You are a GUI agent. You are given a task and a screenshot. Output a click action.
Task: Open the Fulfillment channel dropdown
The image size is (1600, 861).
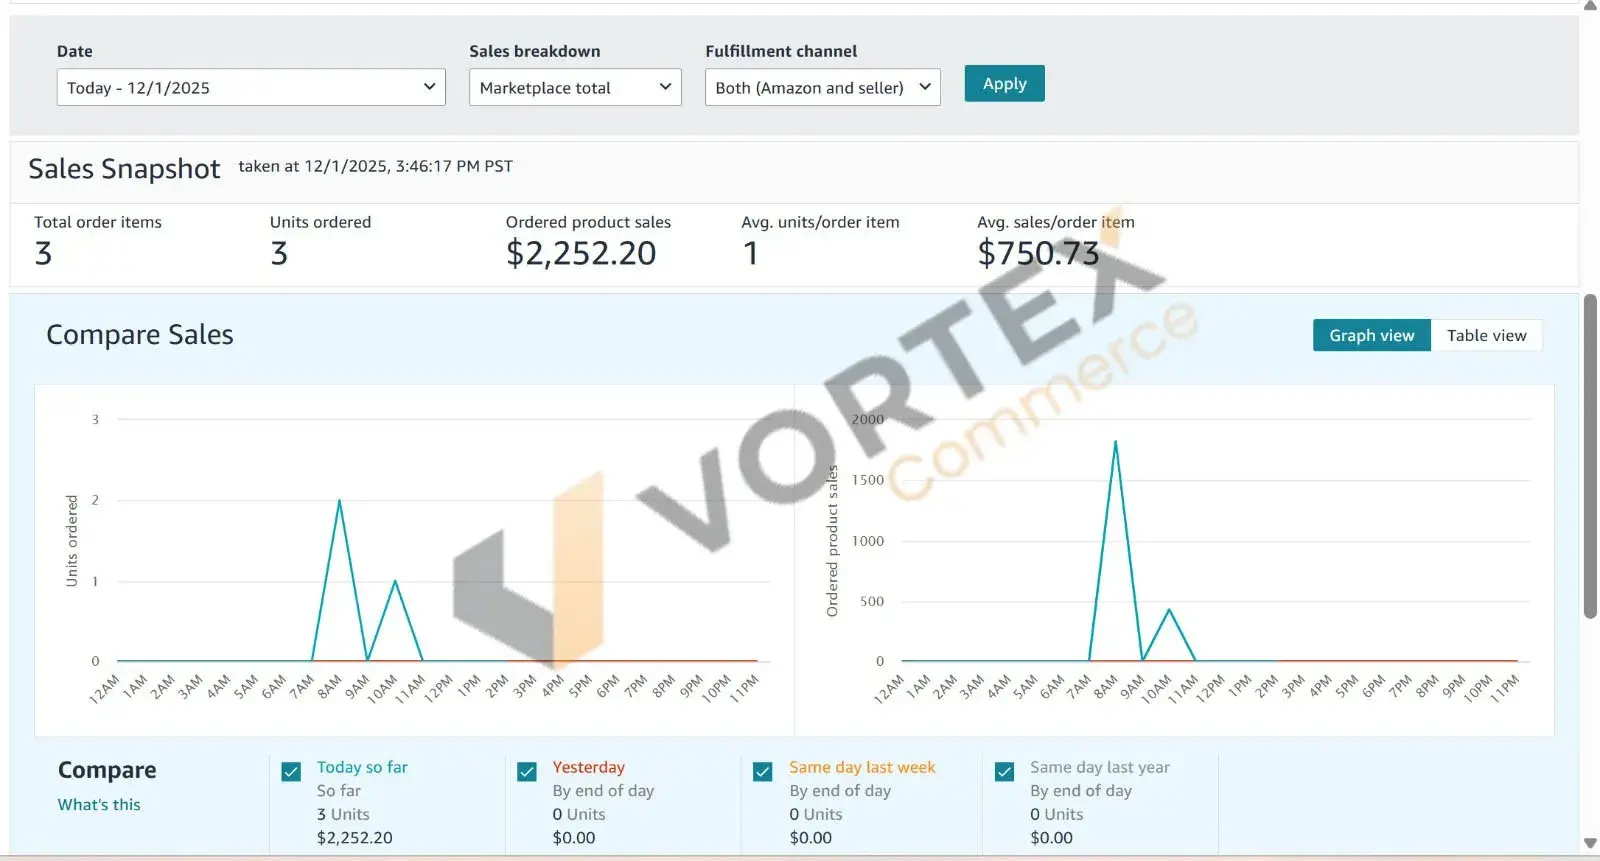pos(822,87)
